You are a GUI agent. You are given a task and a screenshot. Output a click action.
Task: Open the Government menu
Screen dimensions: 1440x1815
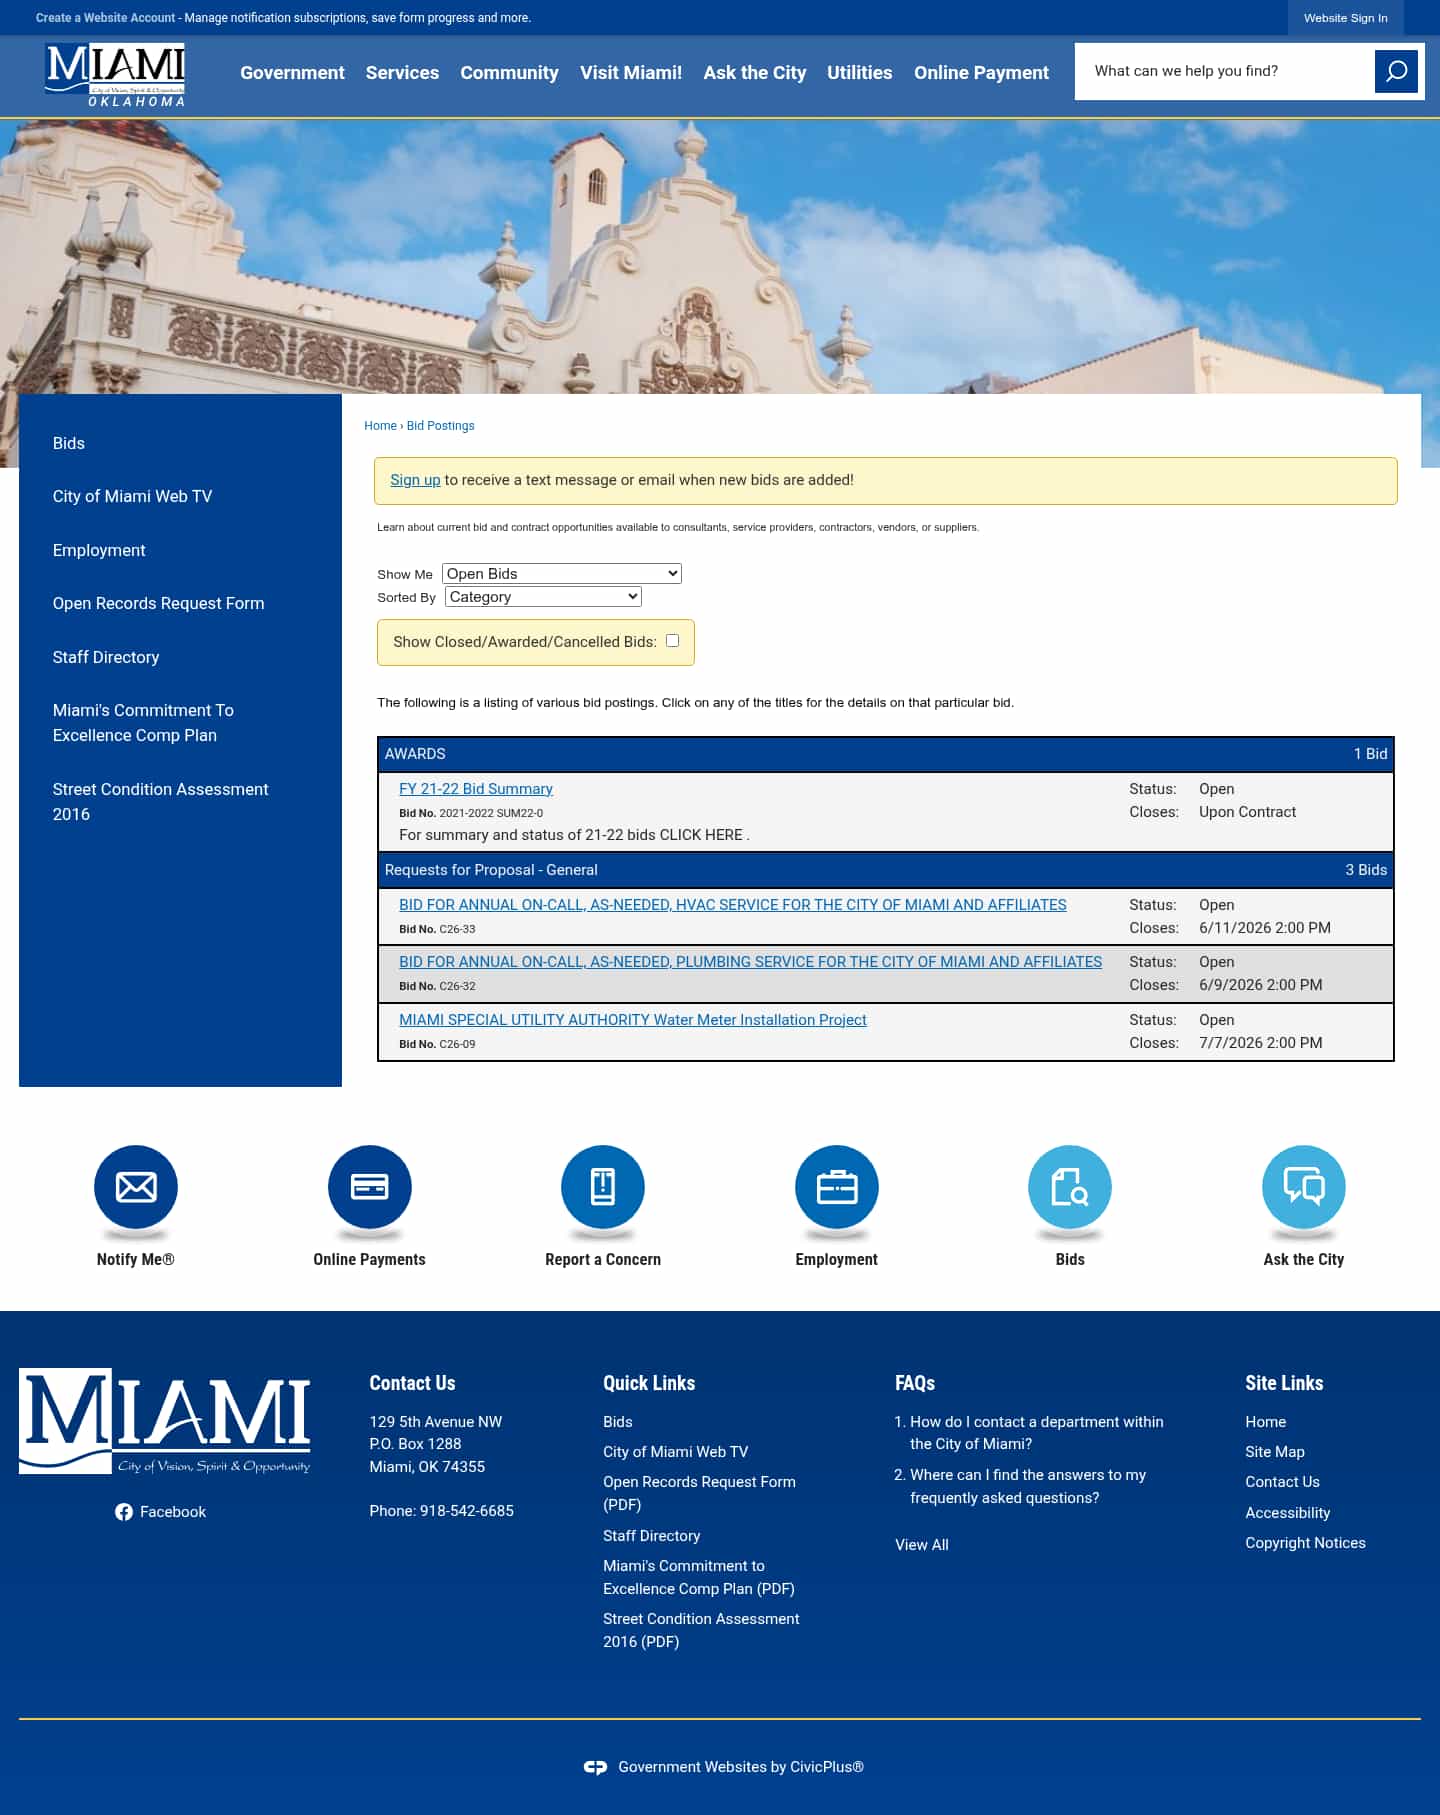click(x=292, y=72)
